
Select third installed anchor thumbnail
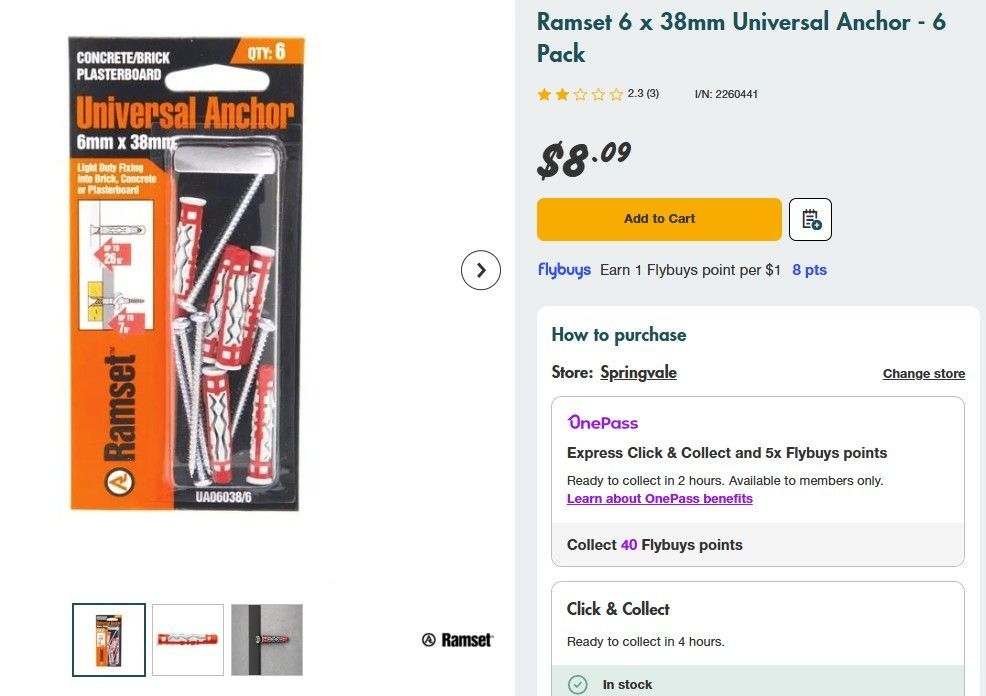tap(267, 640)
